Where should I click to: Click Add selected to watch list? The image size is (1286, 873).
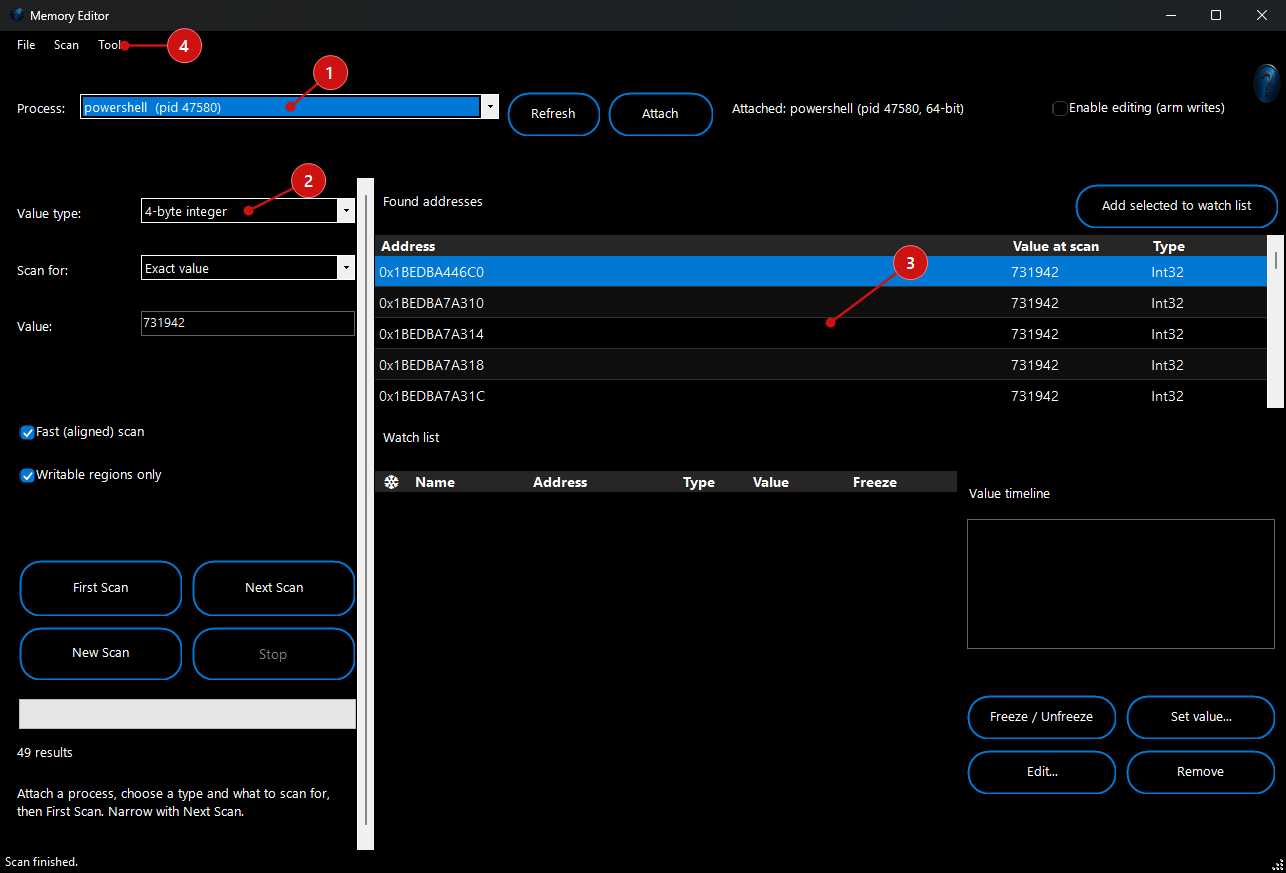click(x=1176, y=206)
